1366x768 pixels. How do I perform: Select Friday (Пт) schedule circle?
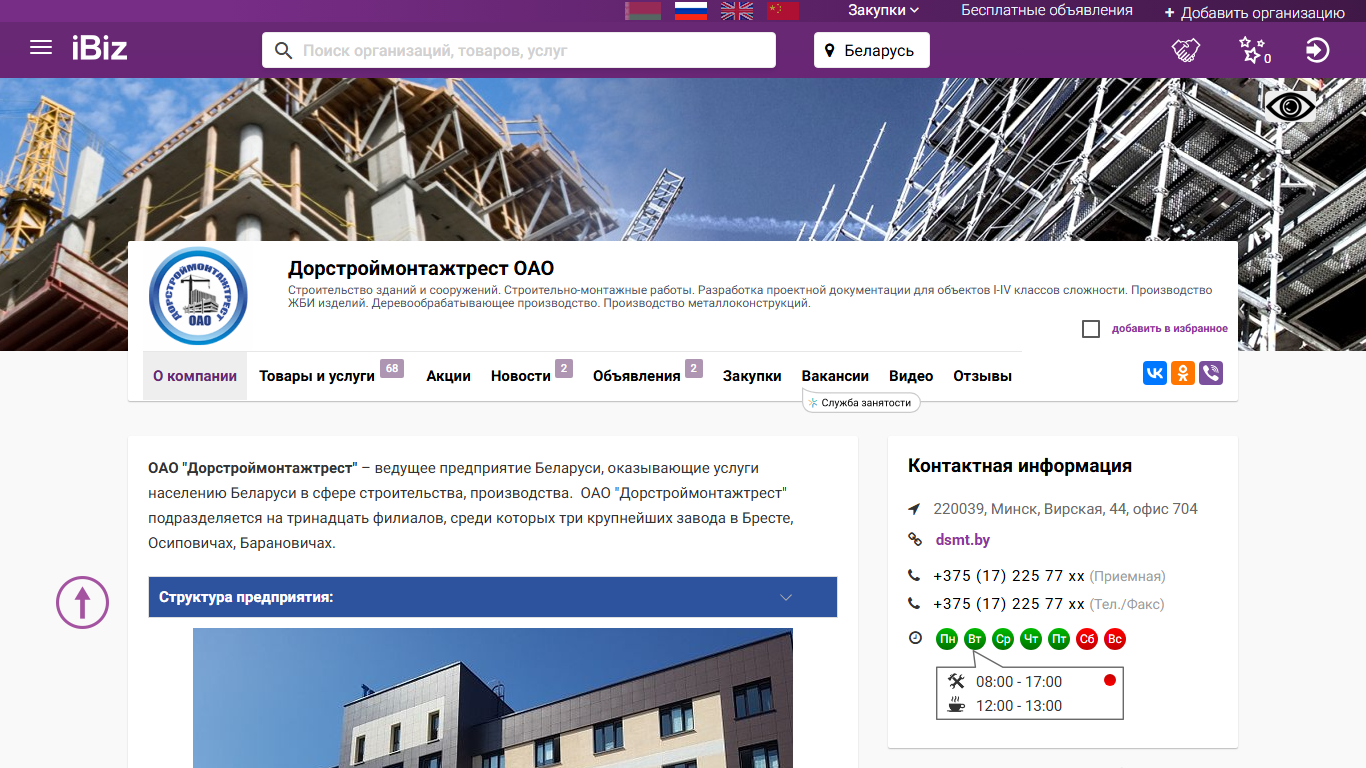pos(1059,639)
